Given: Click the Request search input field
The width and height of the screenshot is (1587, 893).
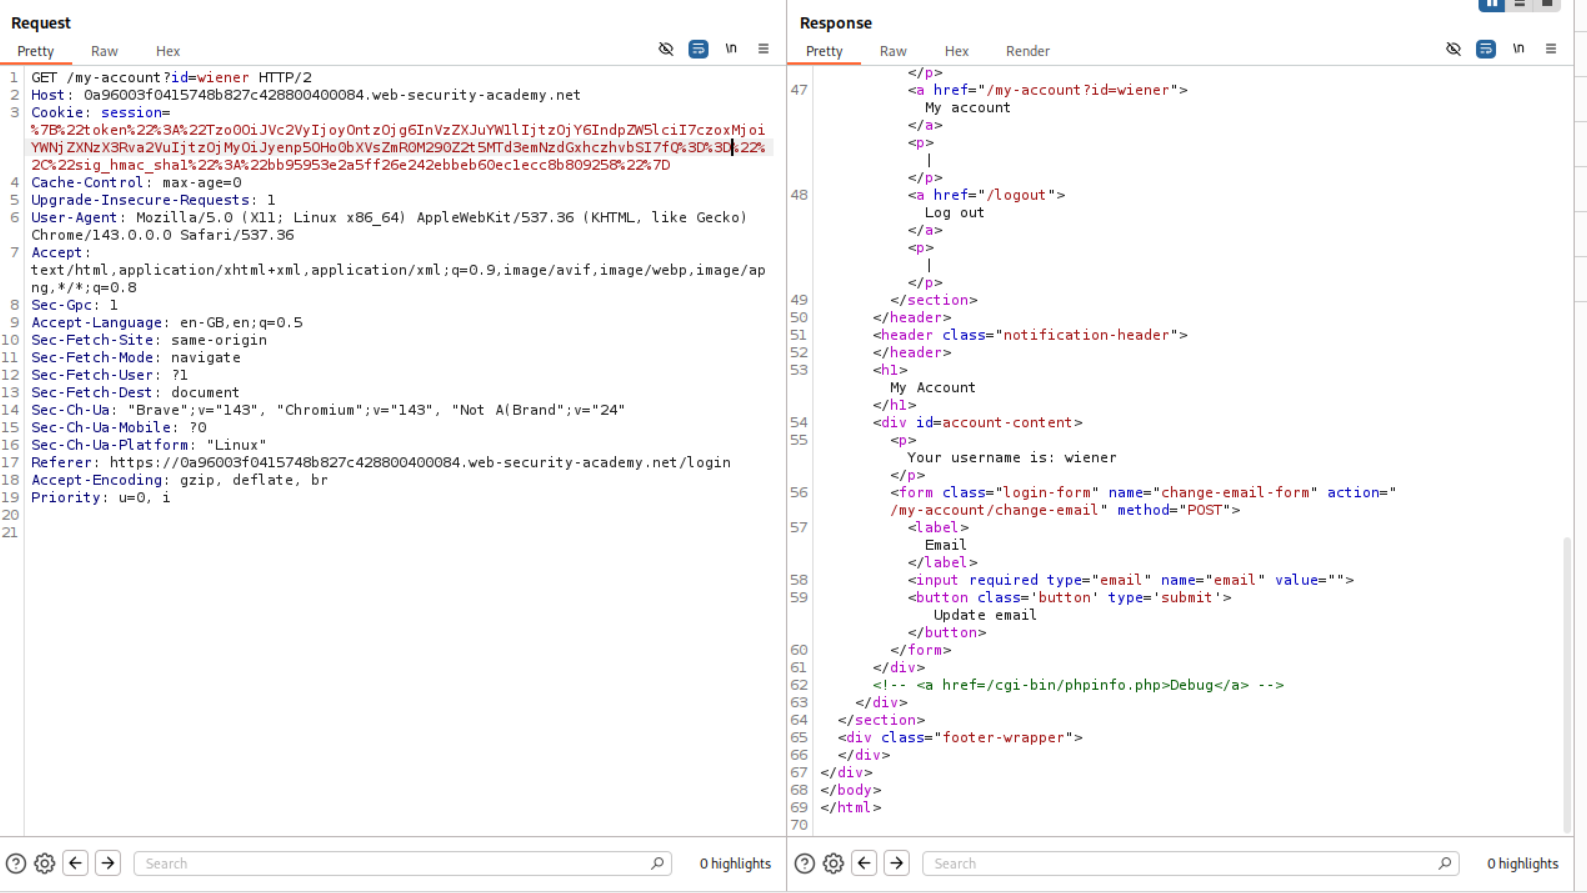Looking at the screenshot, I should [395, 863].
